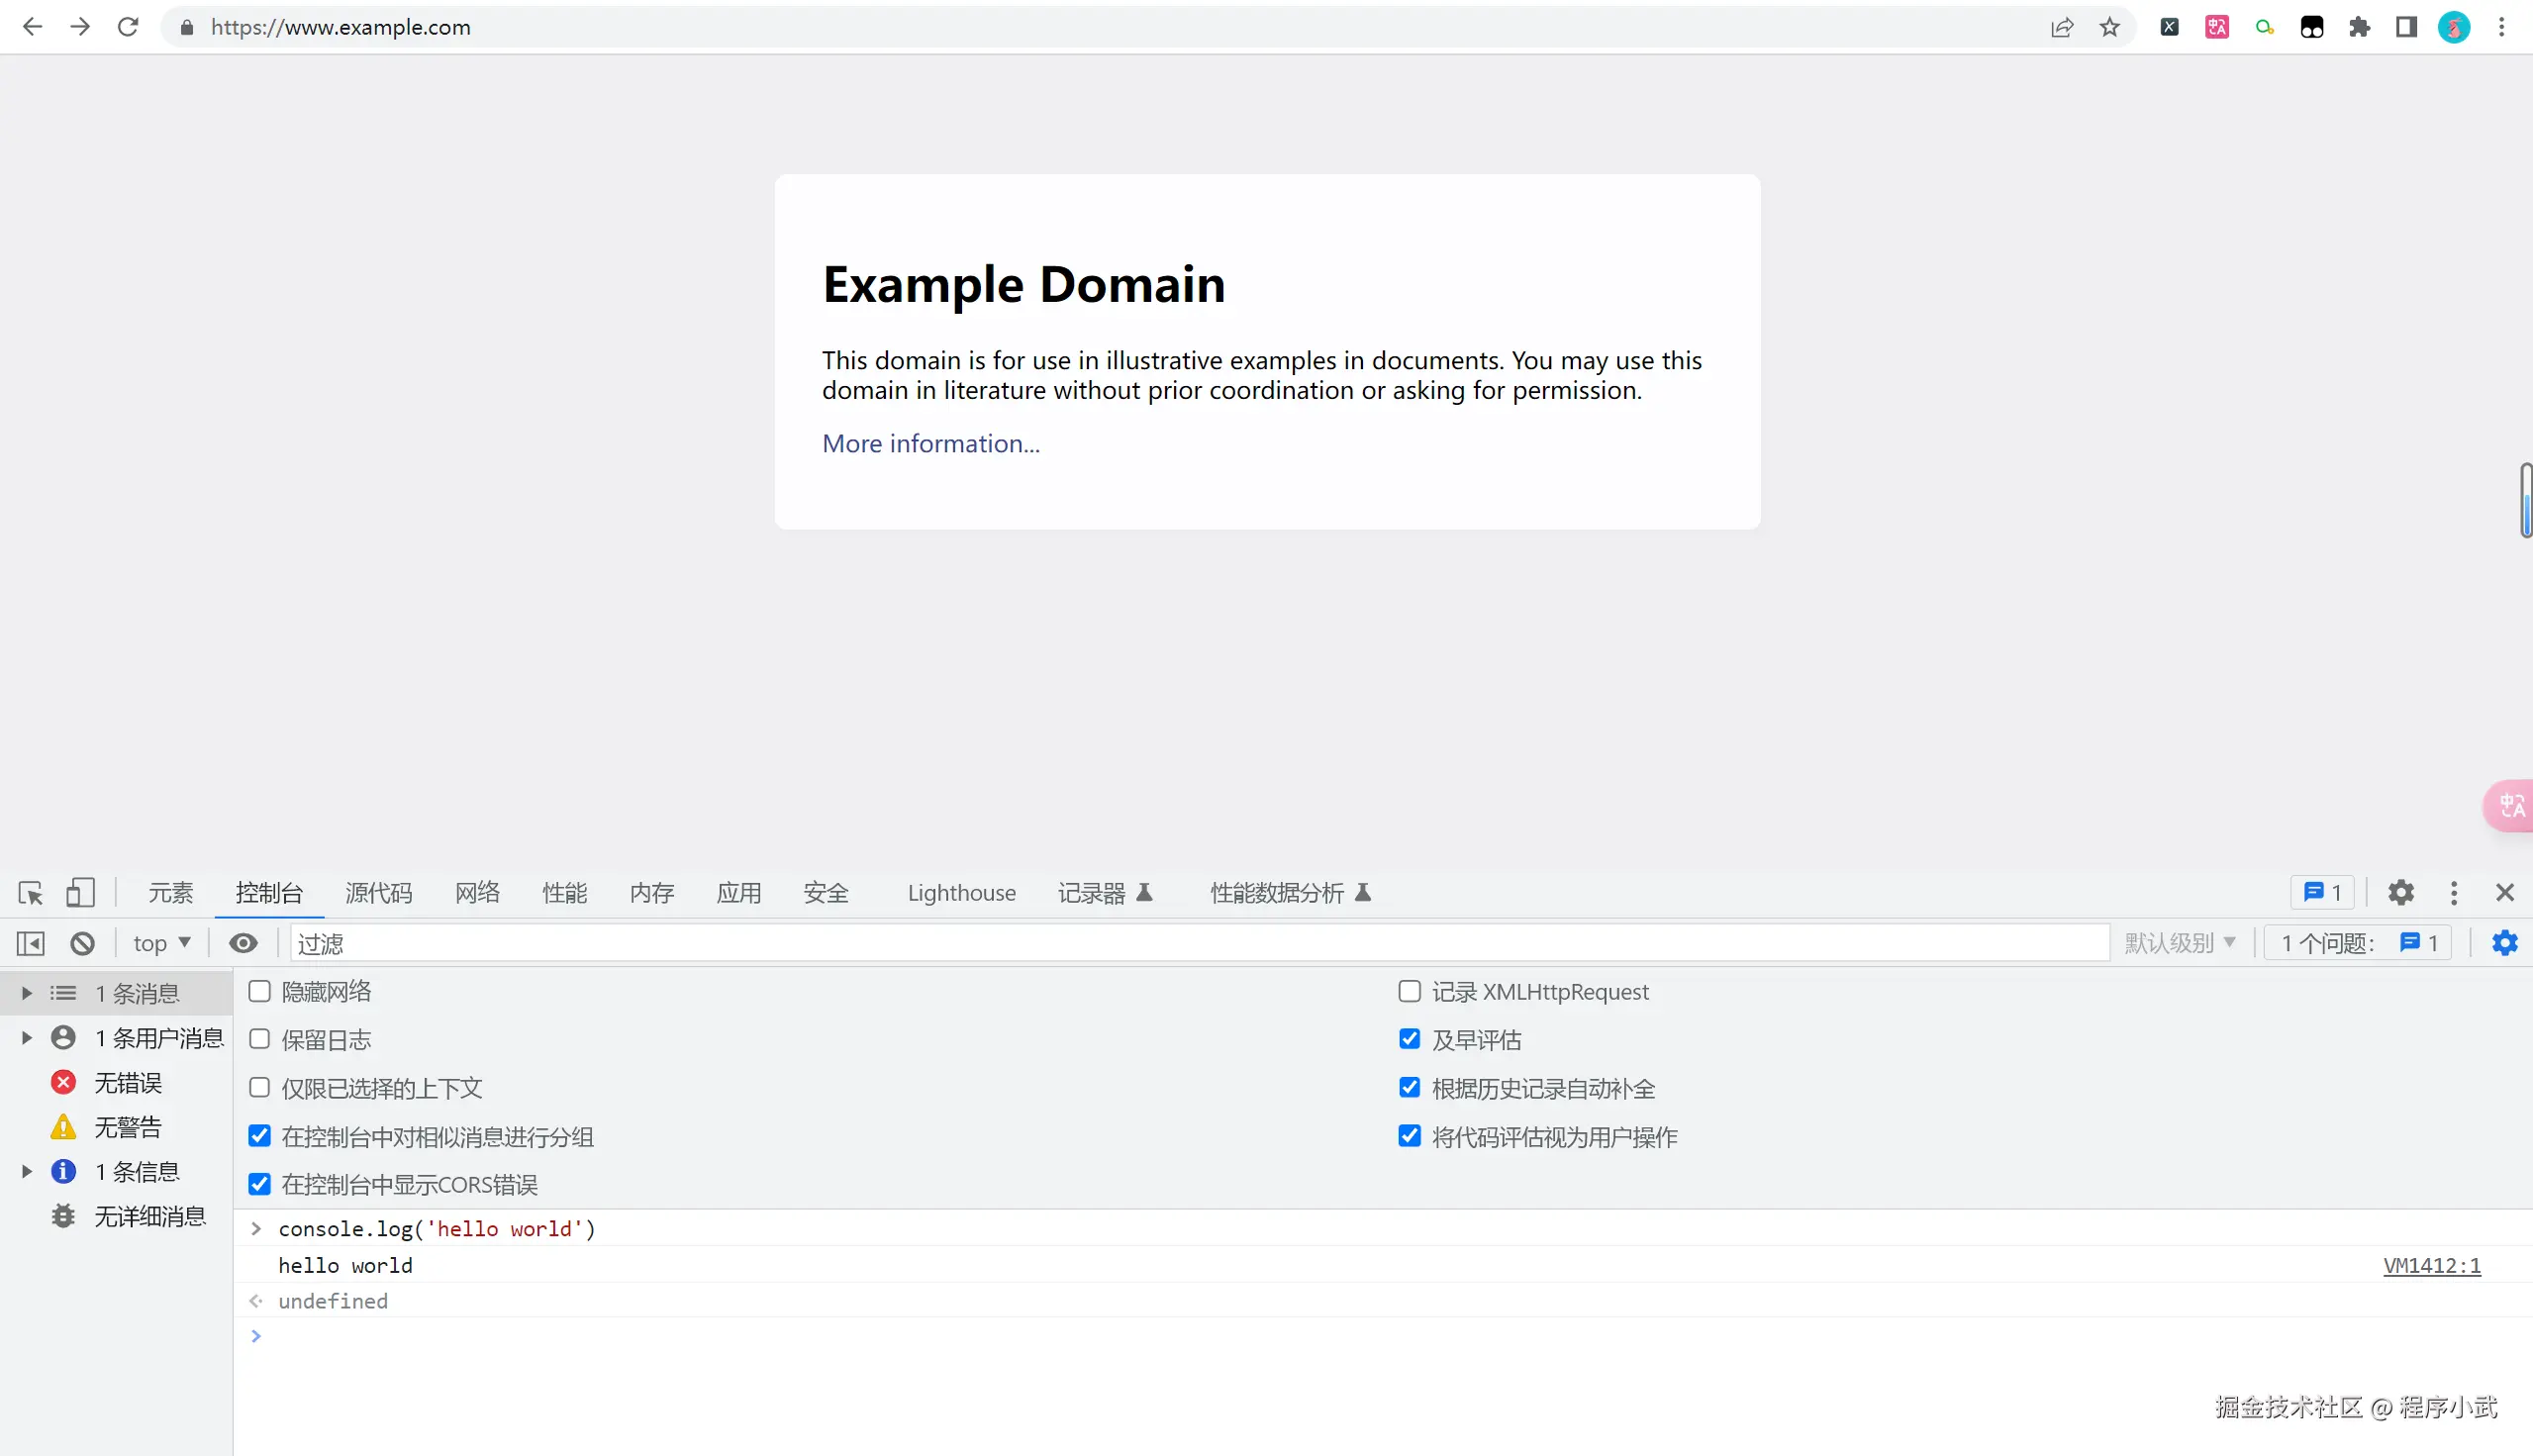Enable the 隐藏网络 checkbox
Screen dimensions: 2533x1456
(260, 992)
